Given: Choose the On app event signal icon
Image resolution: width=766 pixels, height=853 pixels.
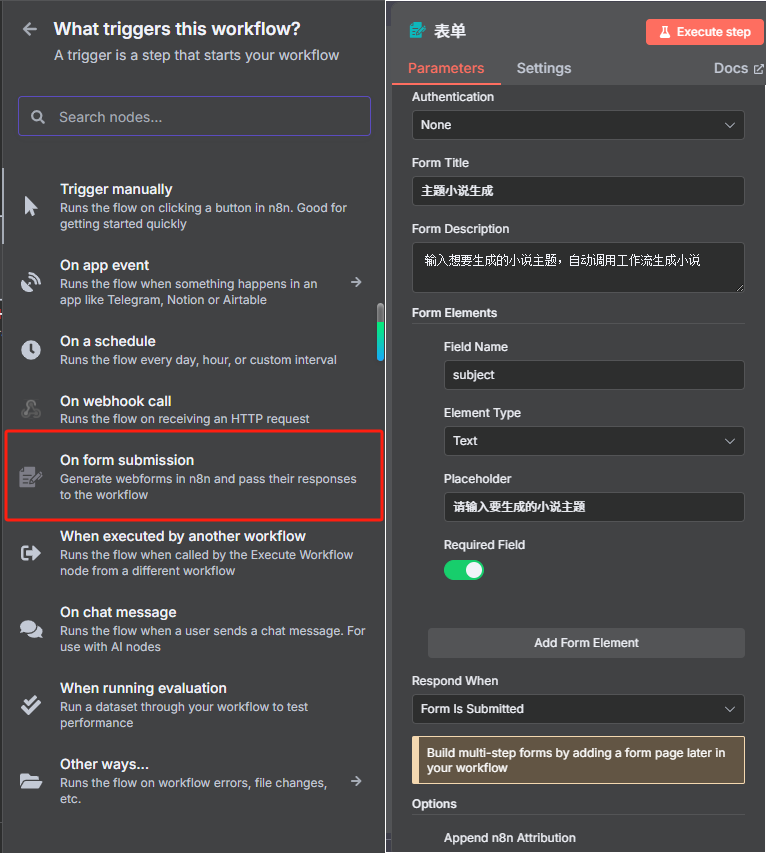Looking at the screenshot, I should [x=31, y=282].
